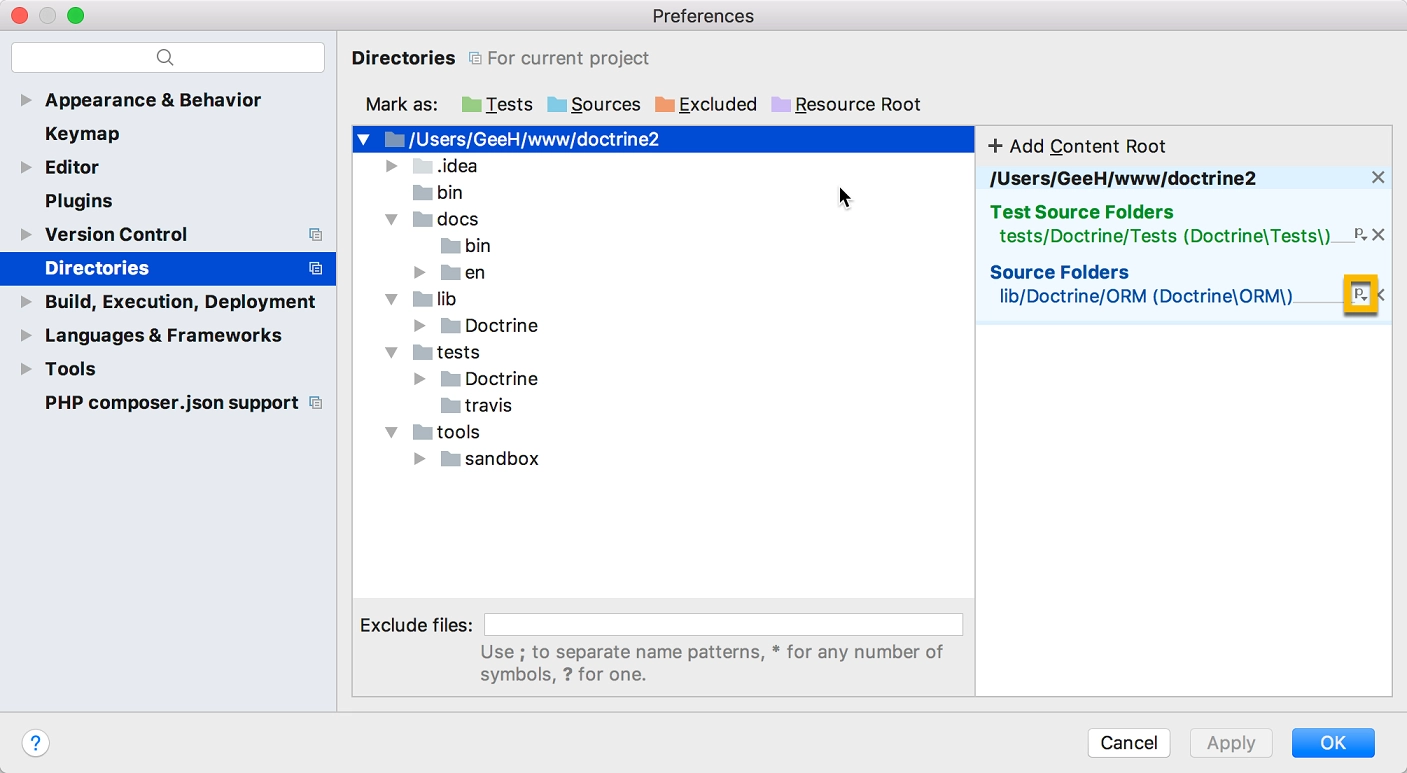Screen dimensions: 1407x773
Task: Remove the /Users/GeeH/www/doctrine2 content root
Action: coord(1378,177)
